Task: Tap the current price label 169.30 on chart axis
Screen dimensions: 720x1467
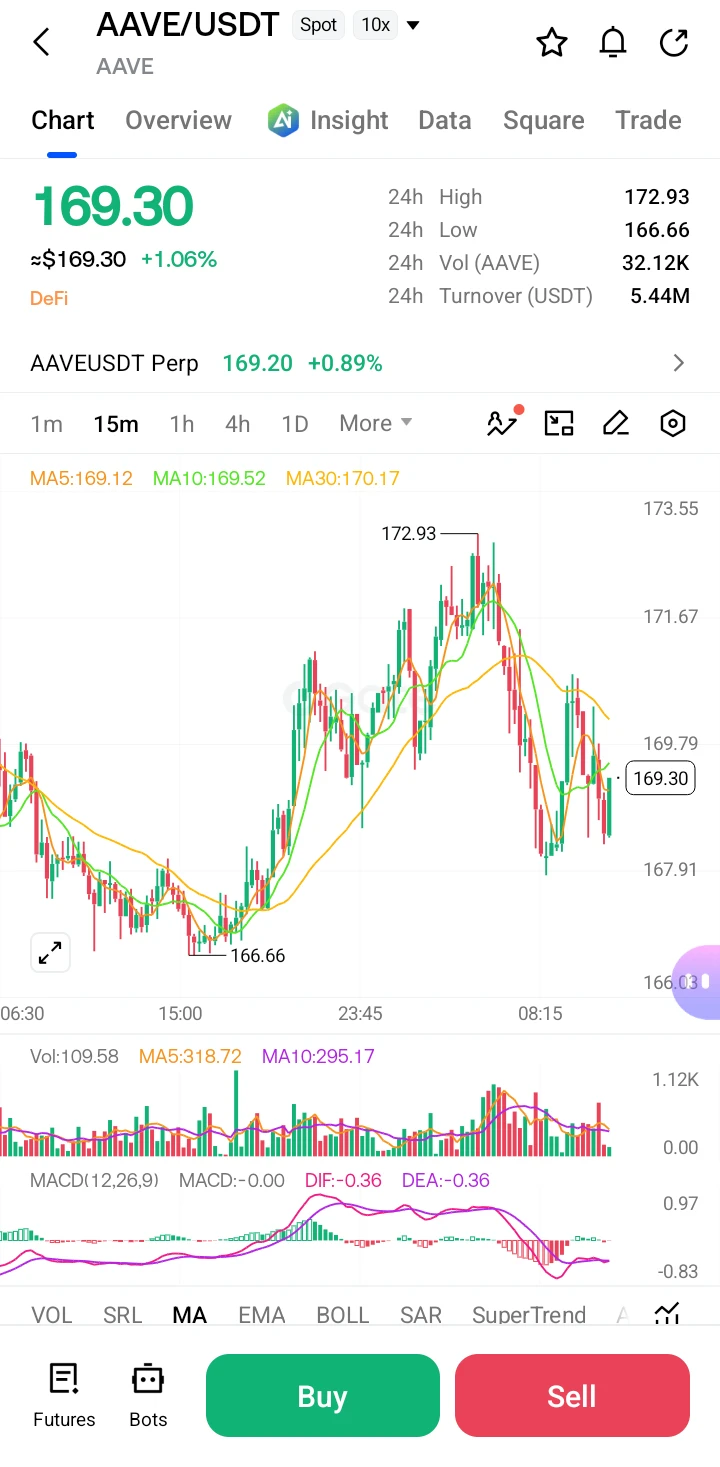Action: pyautogui.click(x=661, y=778)
